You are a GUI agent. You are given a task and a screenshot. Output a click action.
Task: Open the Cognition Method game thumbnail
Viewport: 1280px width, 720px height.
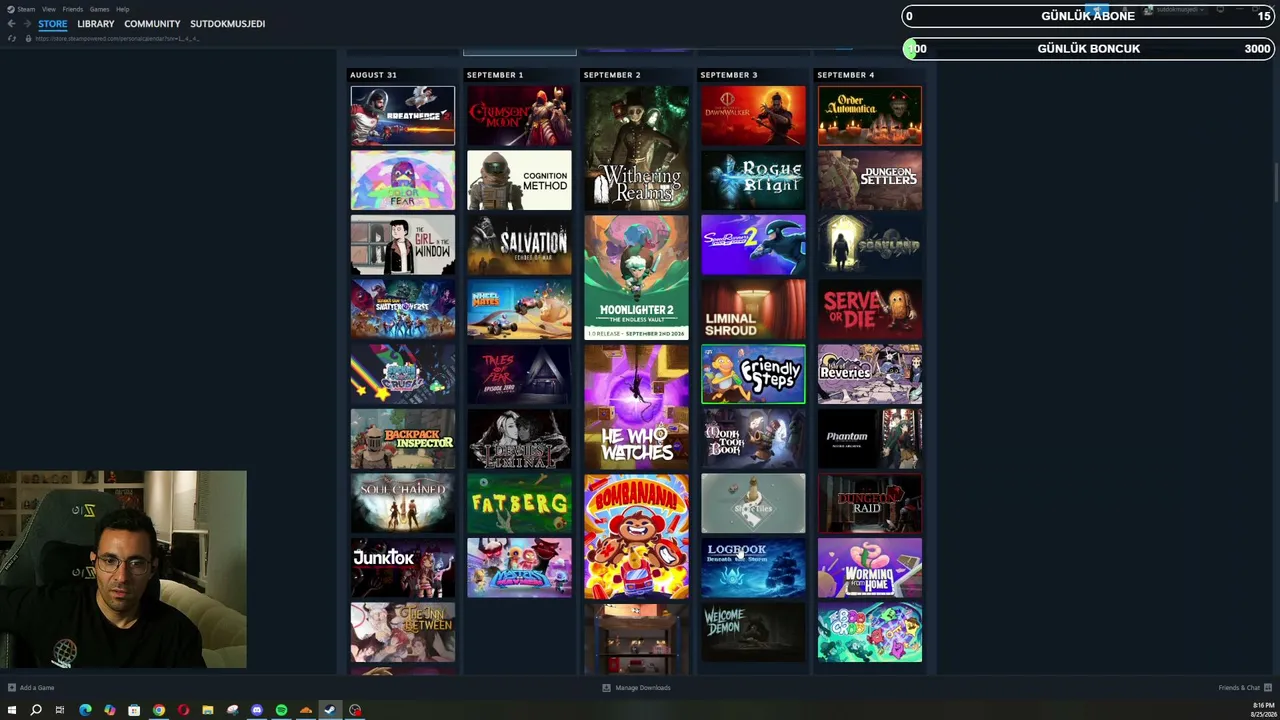pyautogui.click(x=519, y=180)
